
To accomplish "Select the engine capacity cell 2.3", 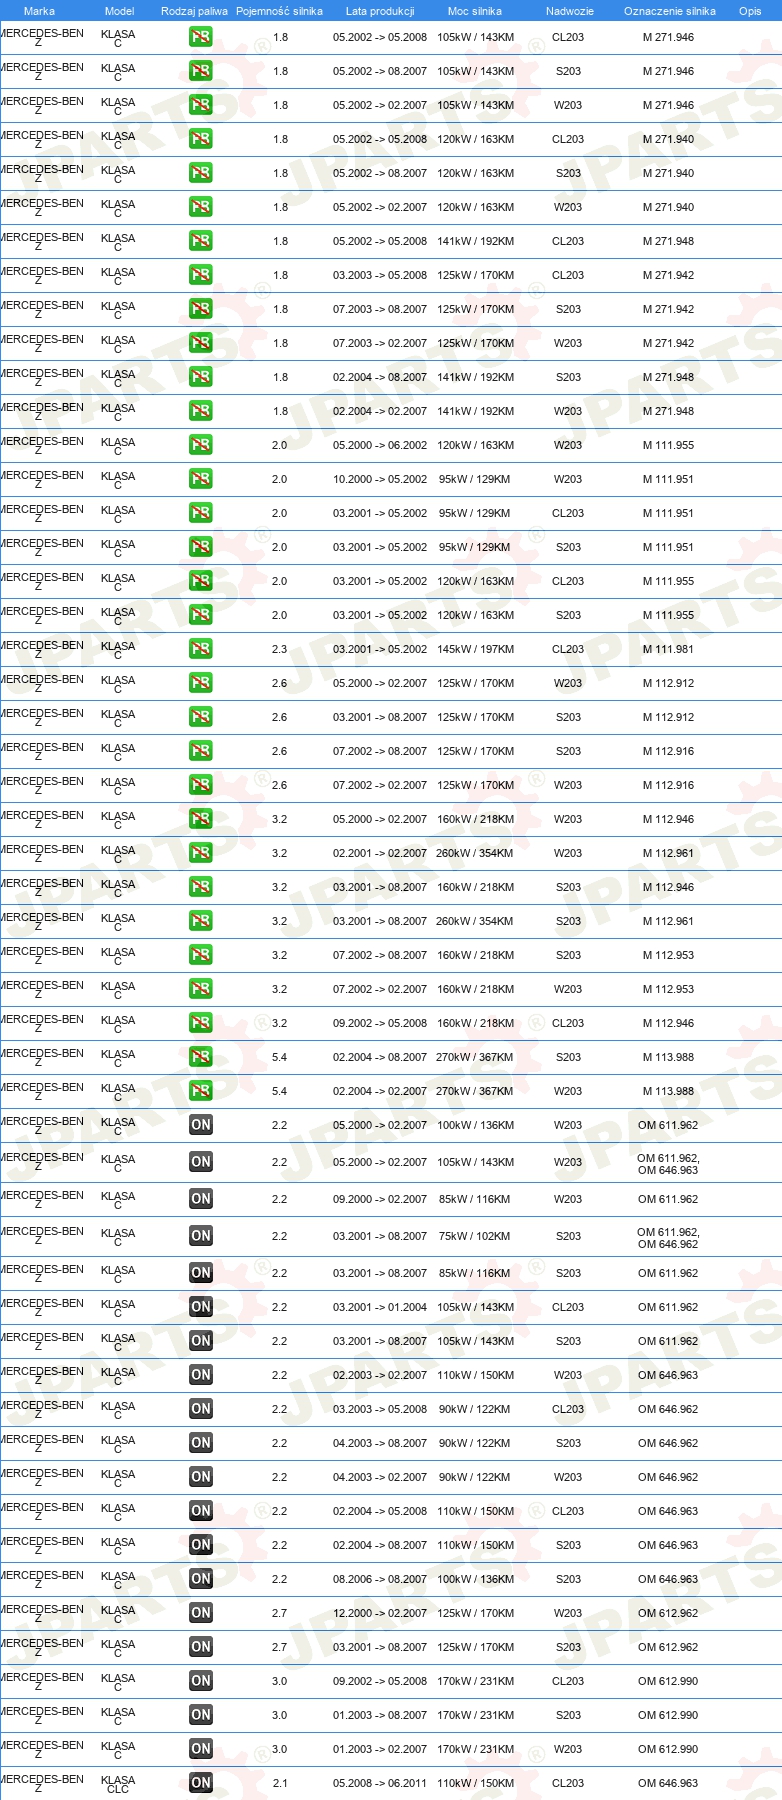I will point(279,649).
